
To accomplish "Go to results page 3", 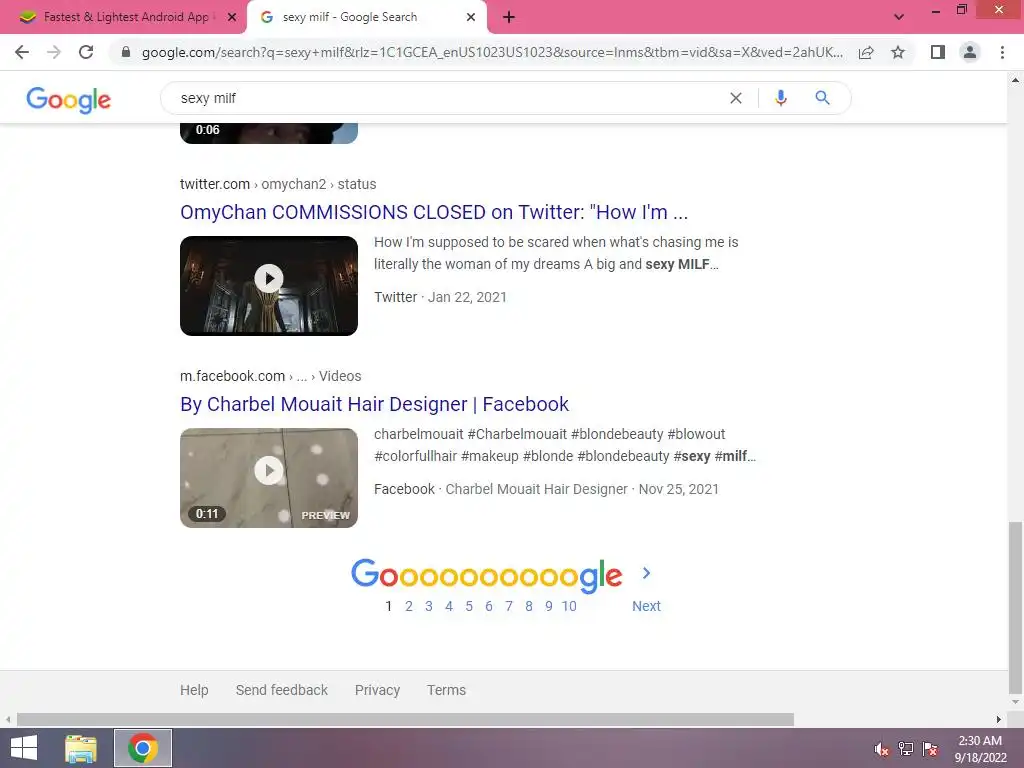I will pyautogui.click(x=428, y=606).
